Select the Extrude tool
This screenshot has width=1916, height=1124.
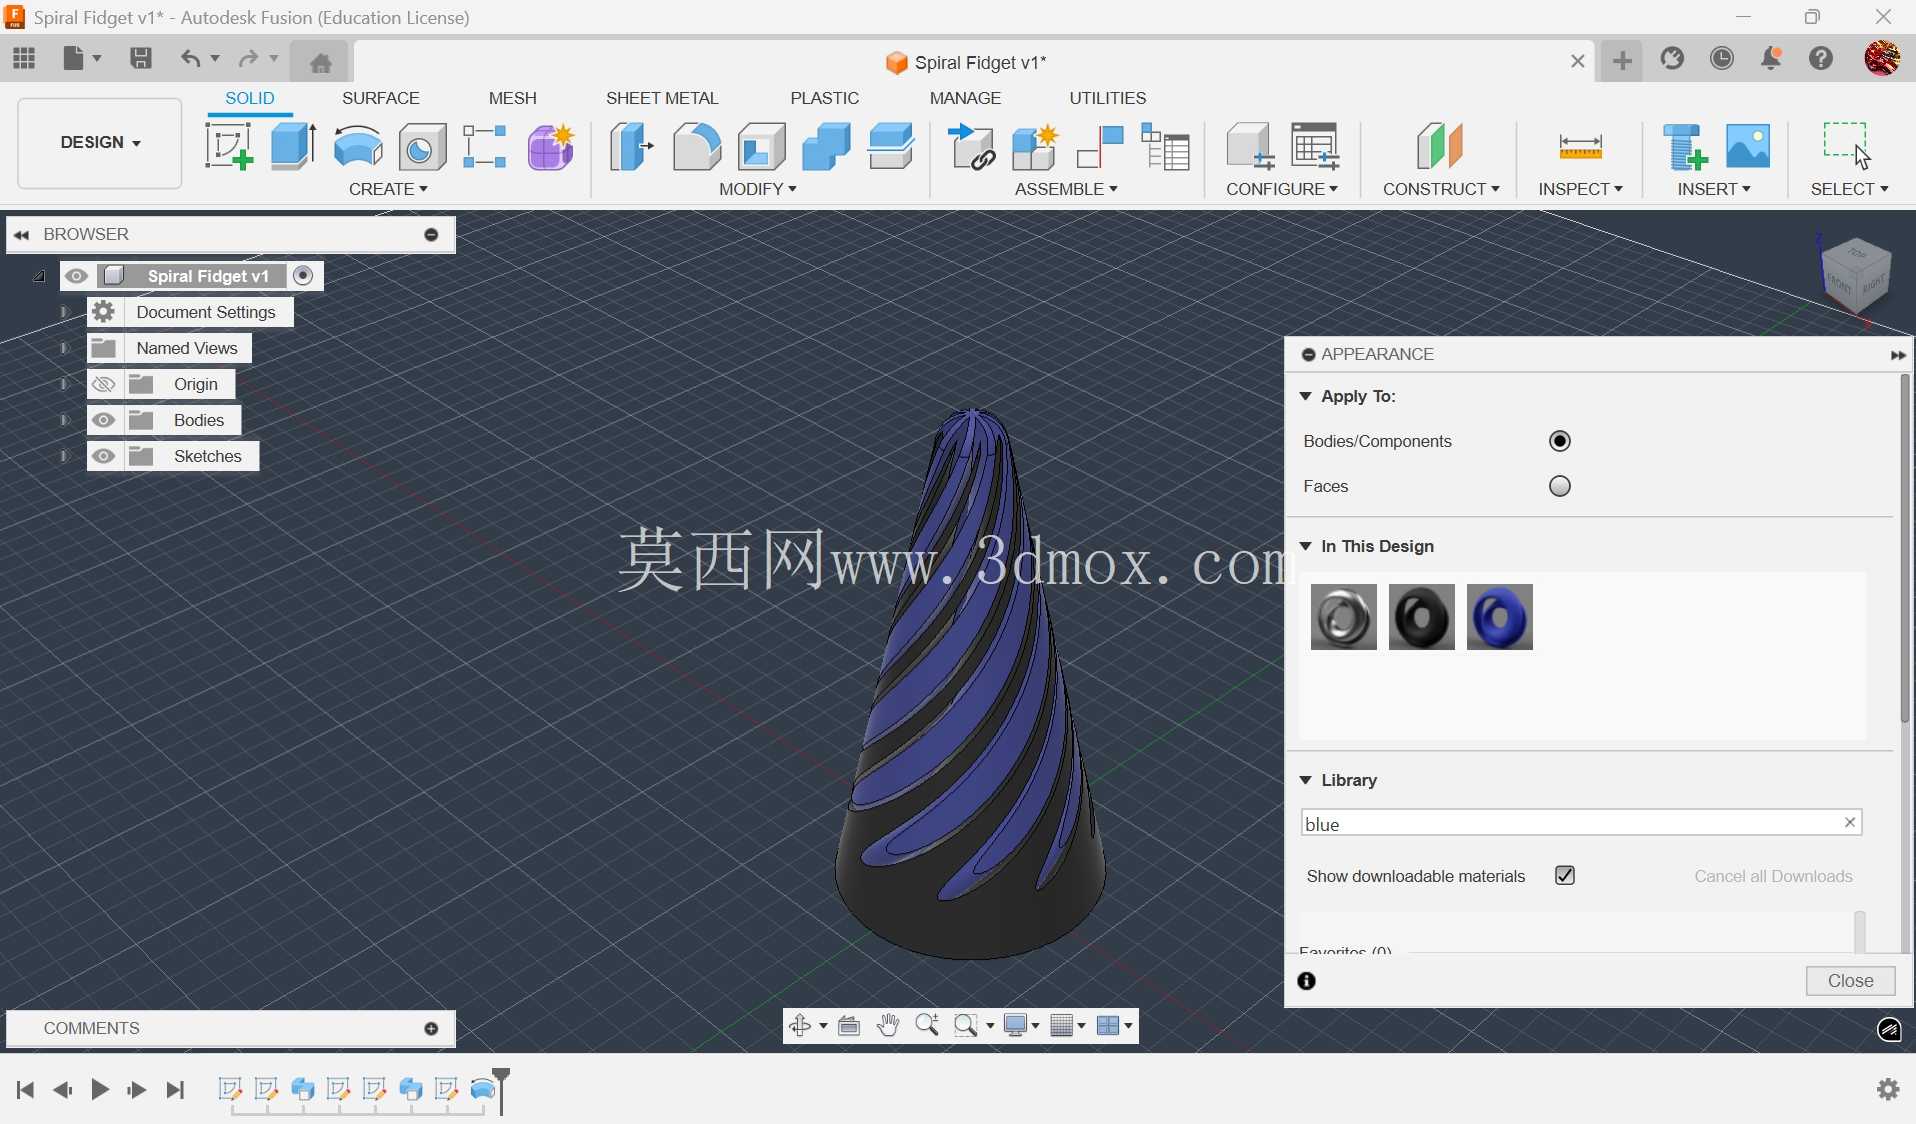(x=293, y=146)
